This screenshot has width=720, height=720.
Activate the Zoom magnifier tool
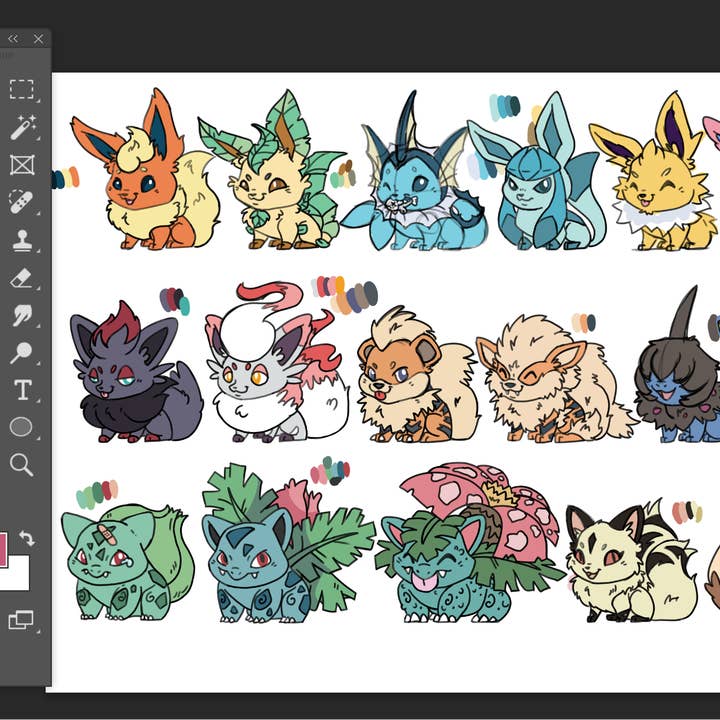[x=21, y=464]
